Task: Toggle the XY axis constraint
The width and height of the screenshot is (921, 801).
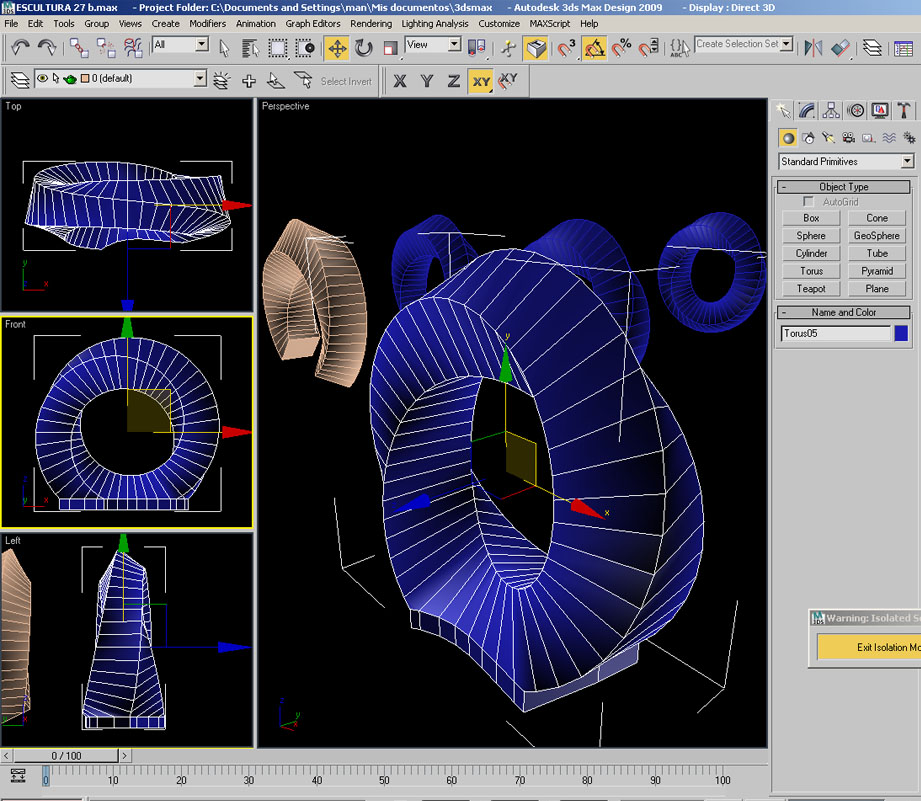Action: pos(481,81)
